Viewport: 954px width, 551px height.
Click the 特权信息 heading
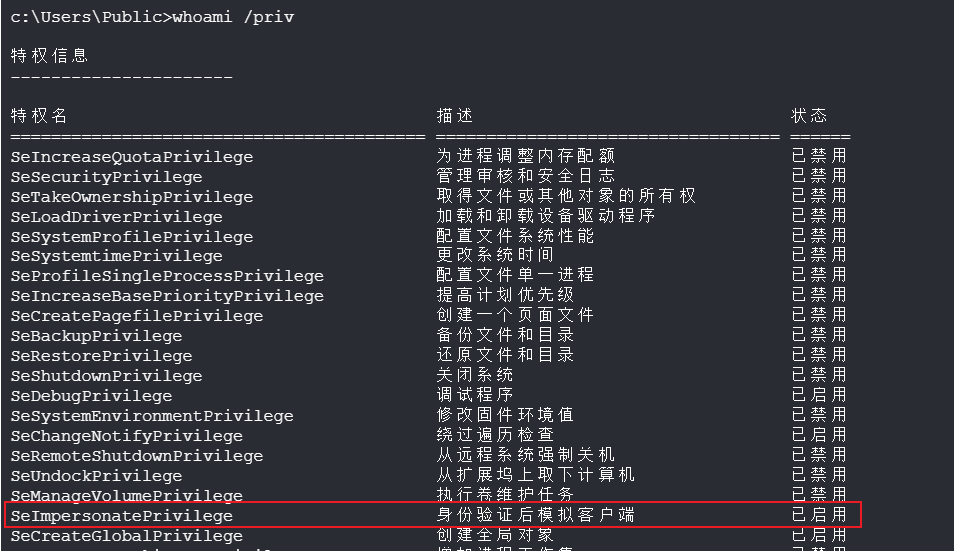[x=49, y=56]
